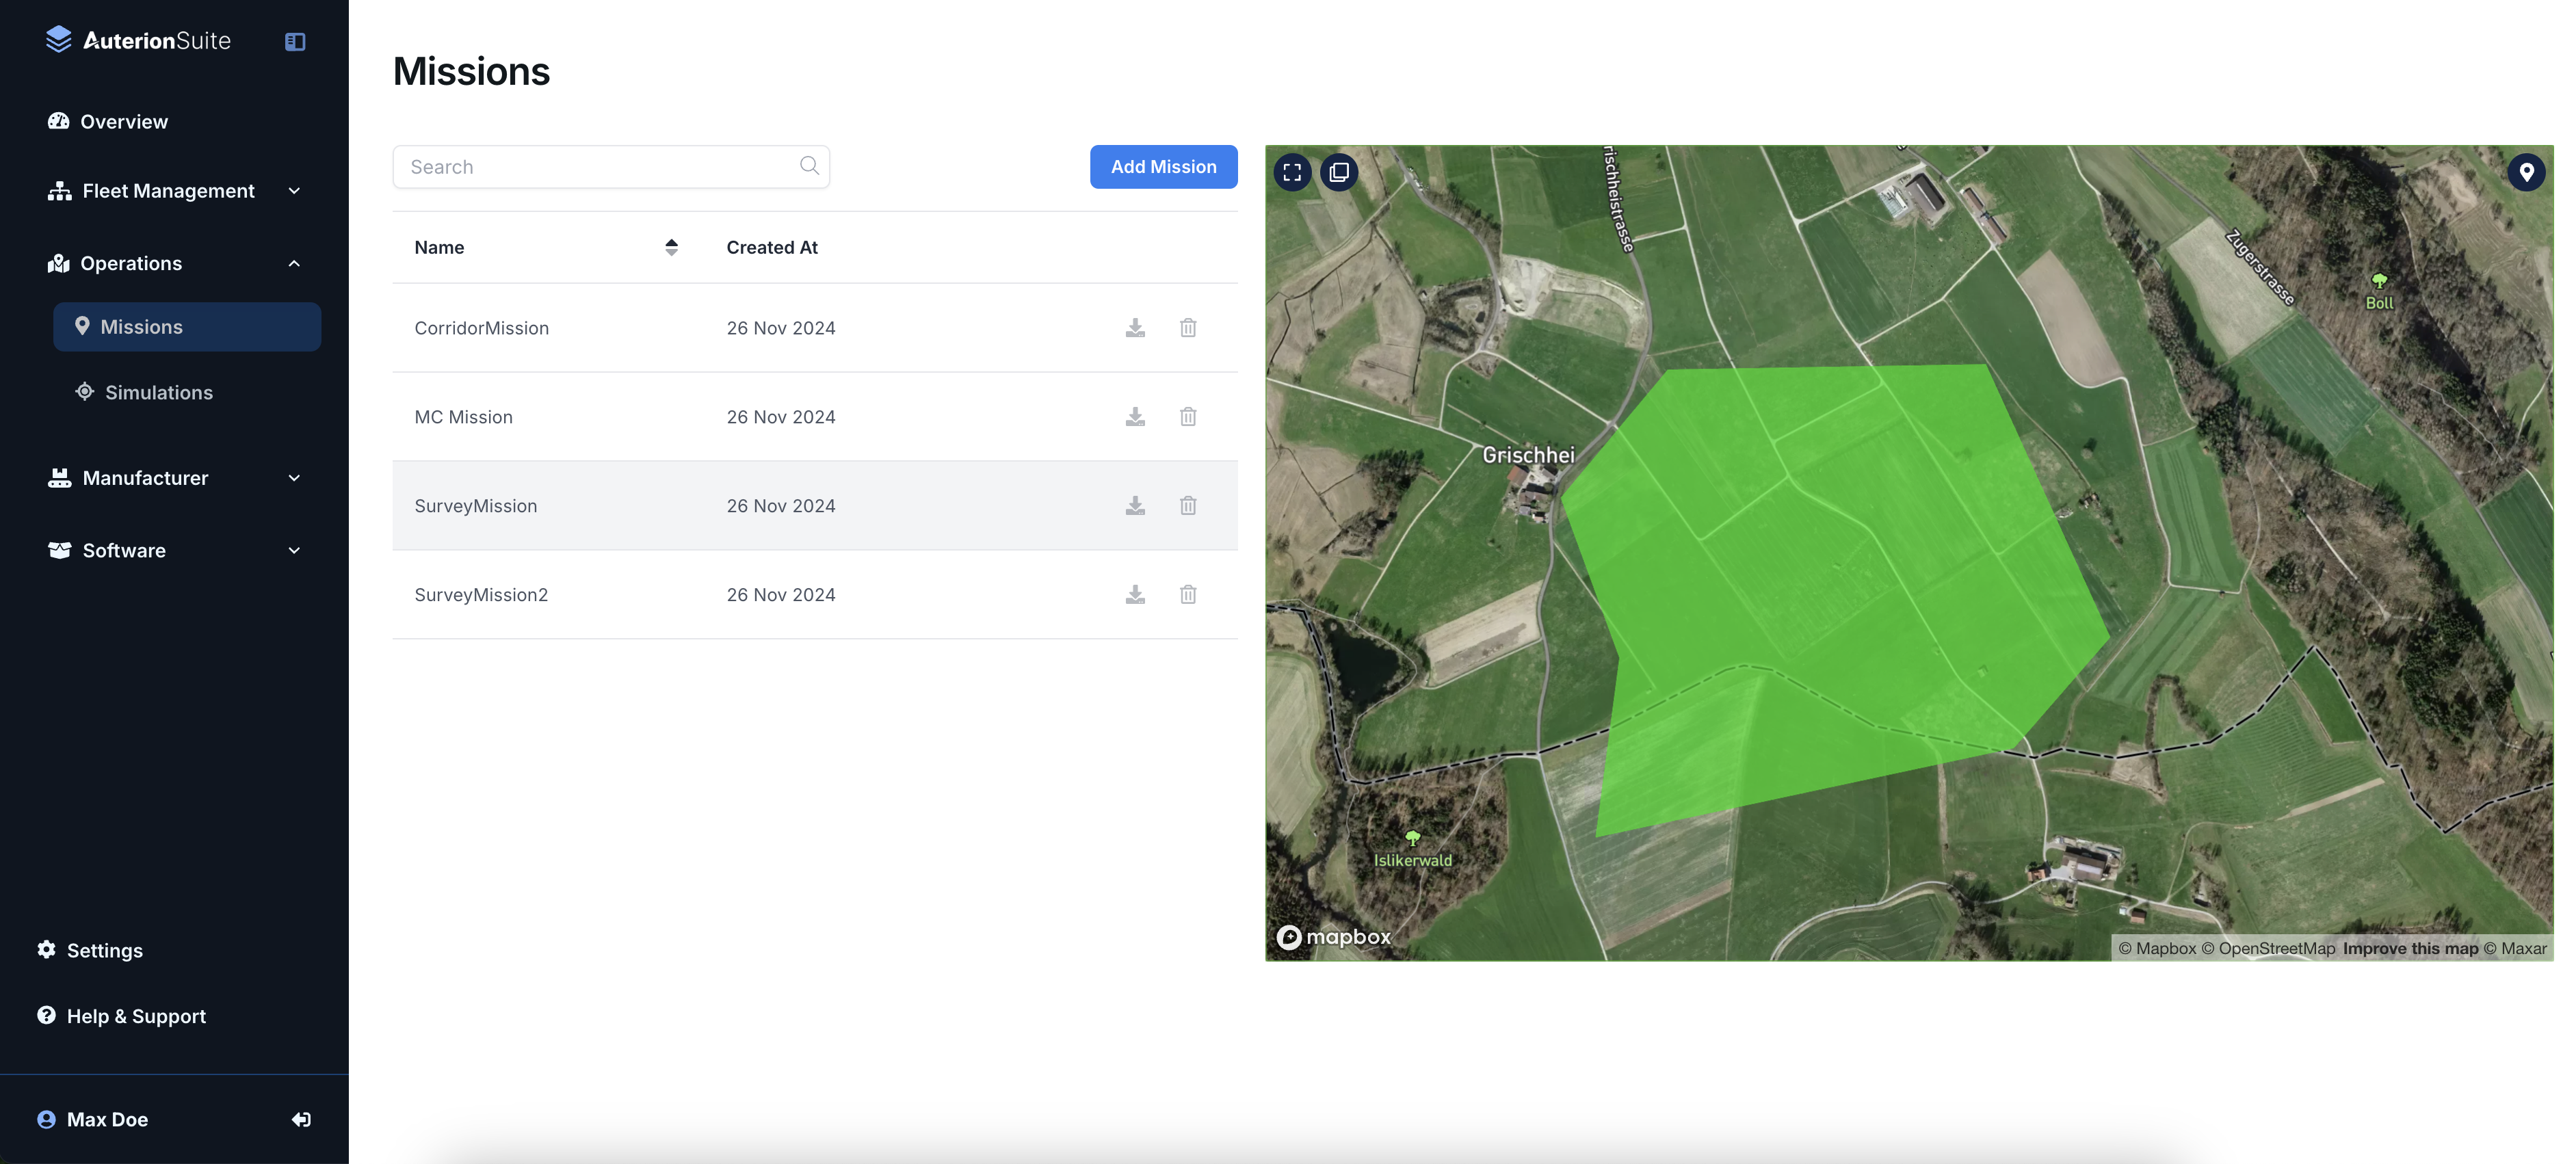Go to the Overview page
Viewport: 2576px width, 1164px height.
[124, 122]
